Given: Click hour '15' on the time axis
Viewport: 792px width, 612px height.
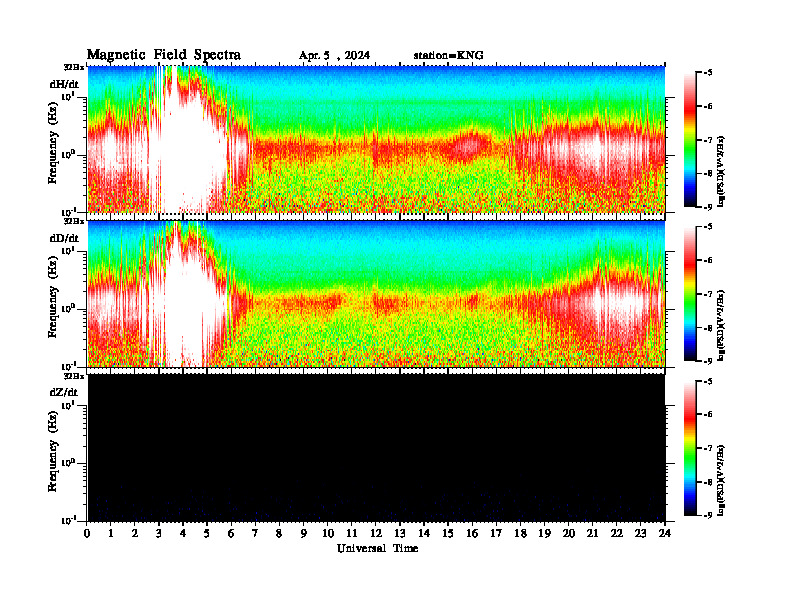Looking at the screenshot, I should pos(448,533).
